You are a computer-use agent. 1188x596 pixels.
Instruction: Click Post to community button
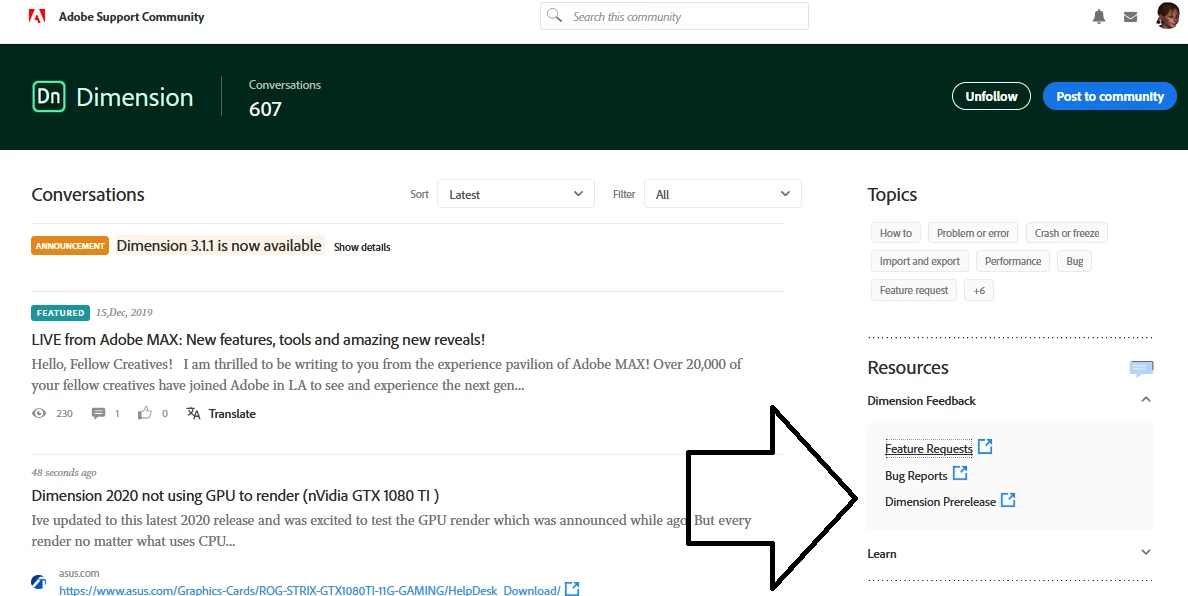(x=1110, y=96)
